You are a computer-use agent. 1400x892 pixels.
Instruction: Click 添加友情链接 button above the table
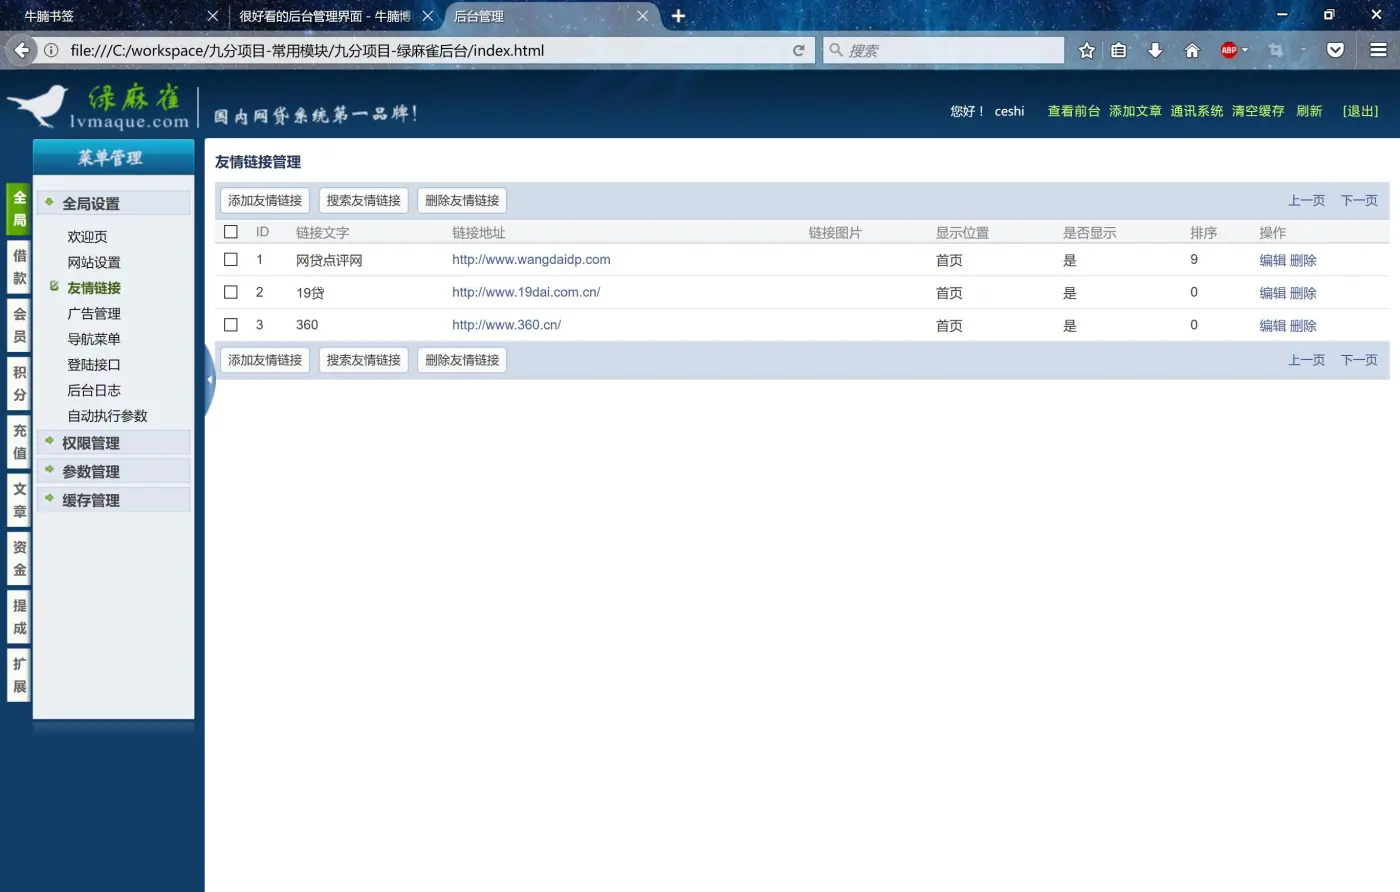pos(265,200)
